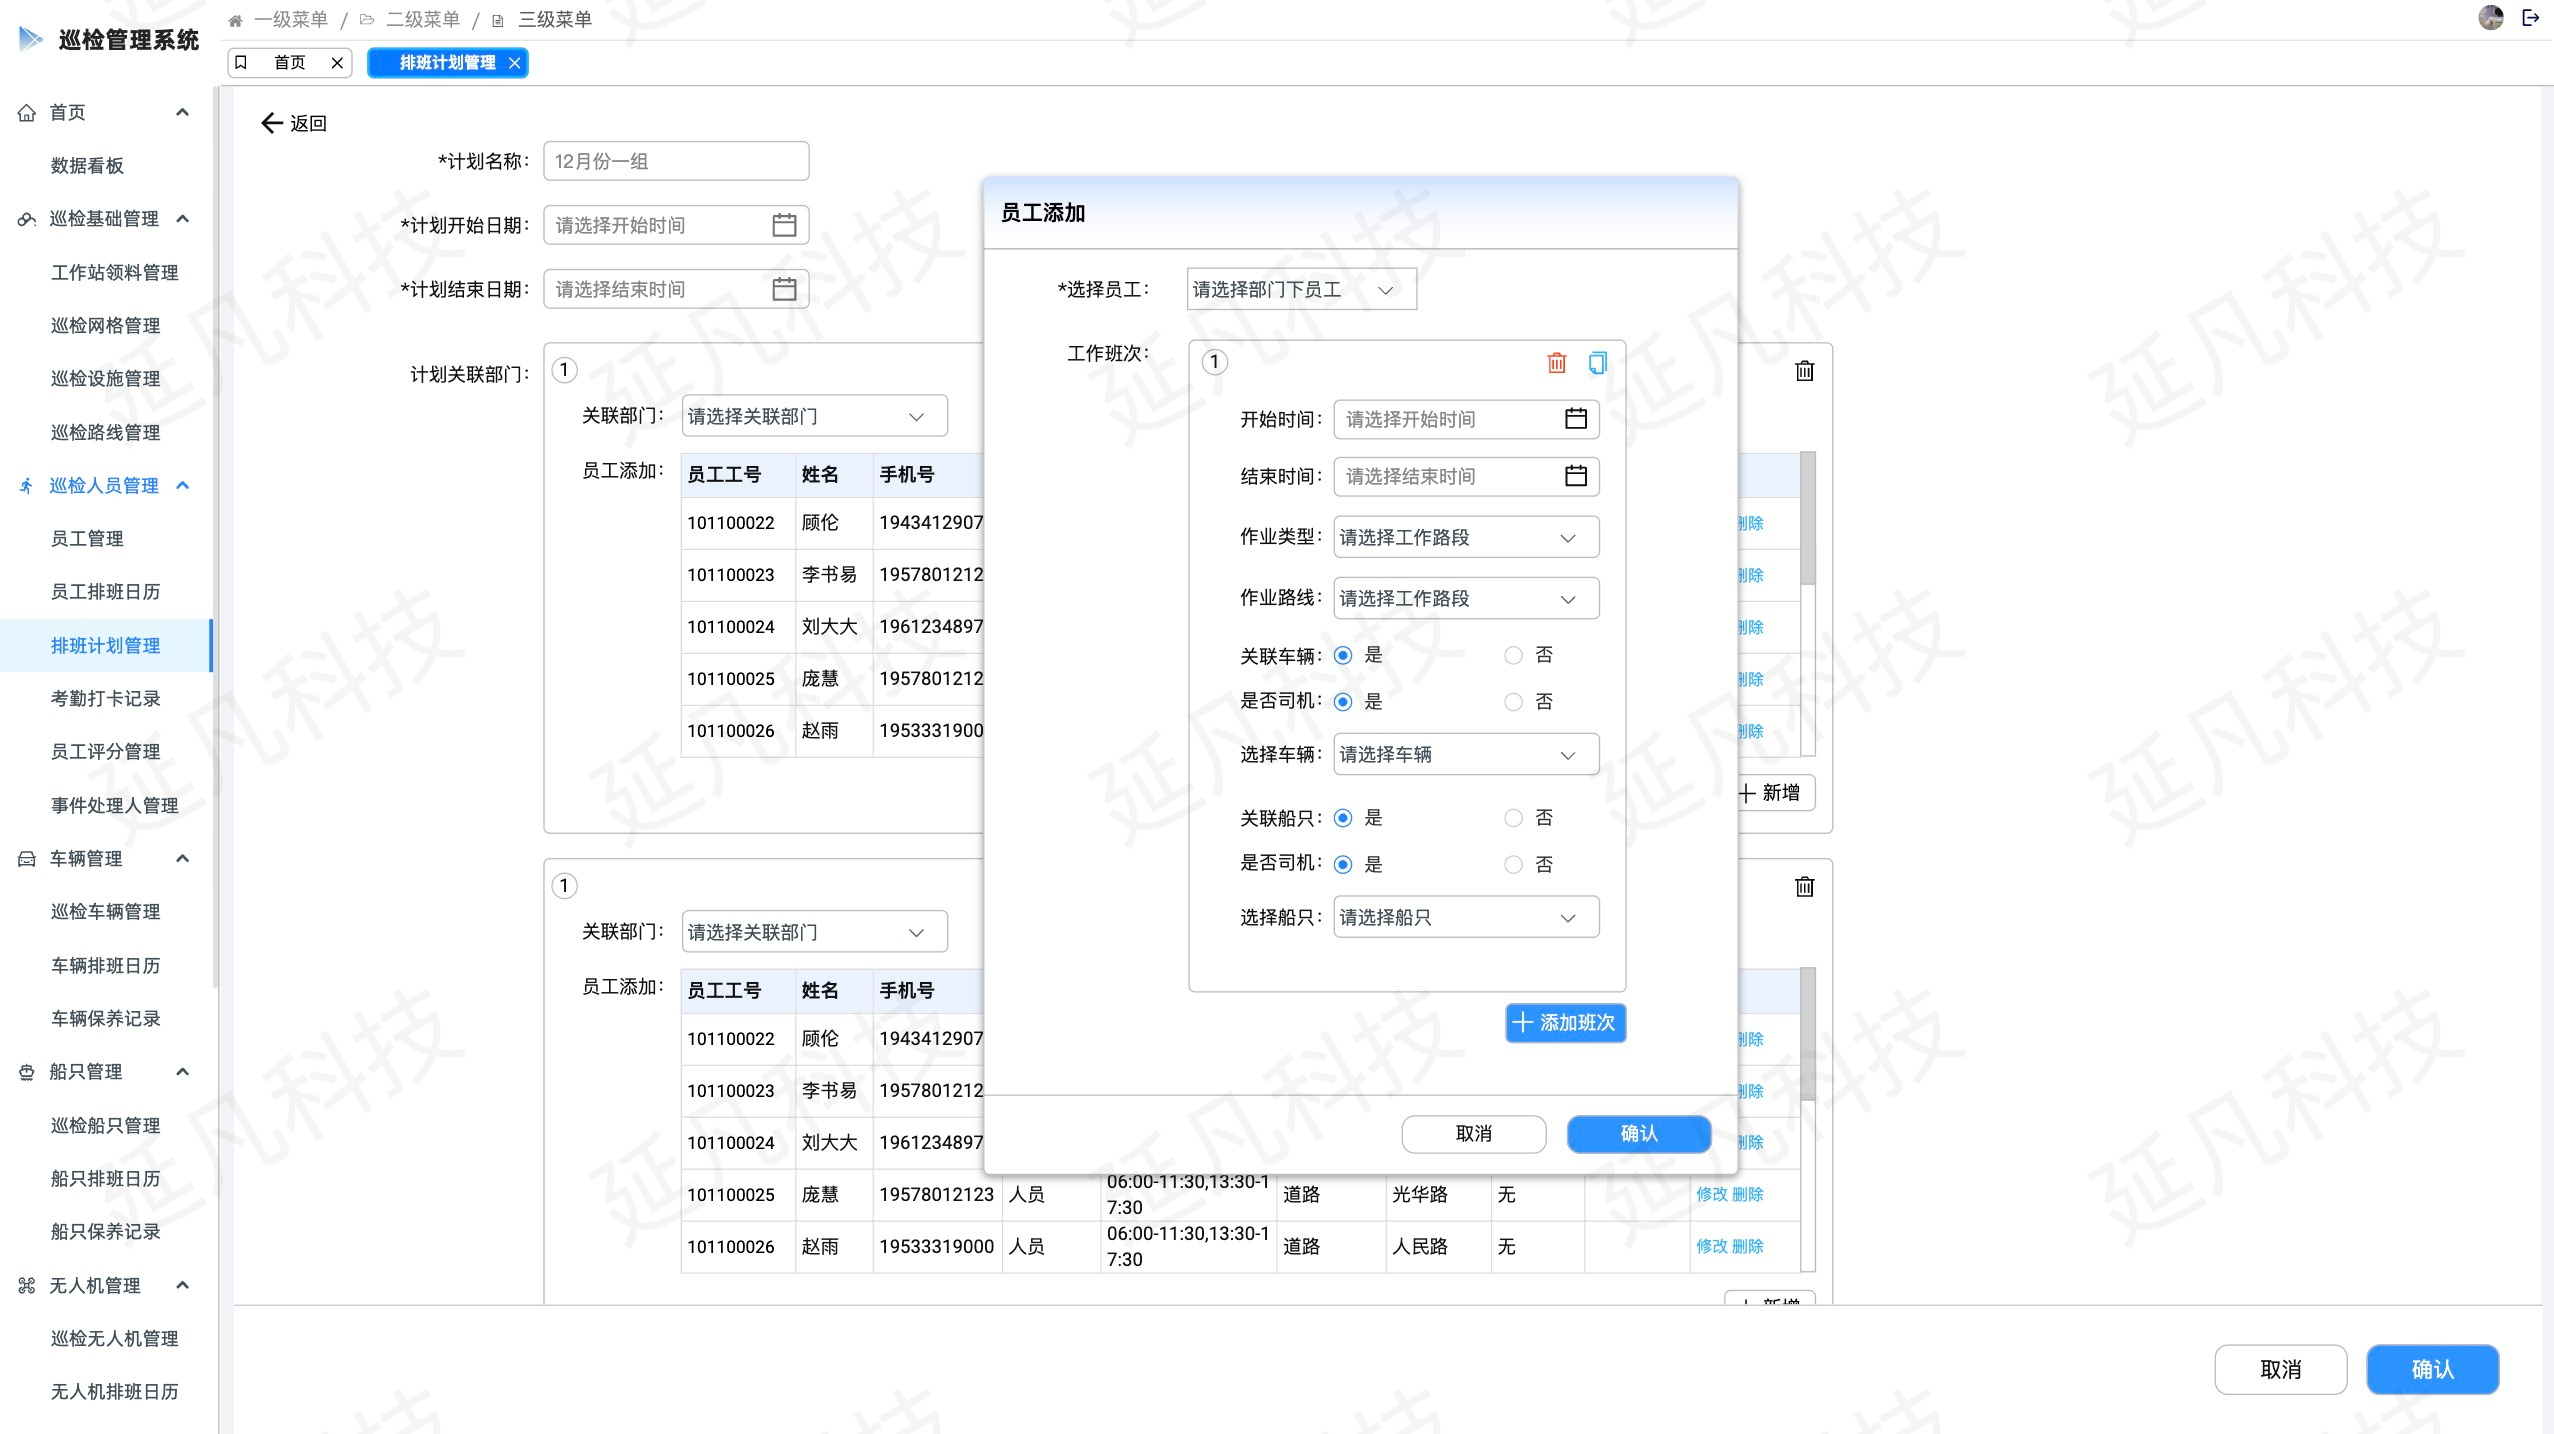
Task: Close the 首页 tab
Action: (x=337, y=63)
